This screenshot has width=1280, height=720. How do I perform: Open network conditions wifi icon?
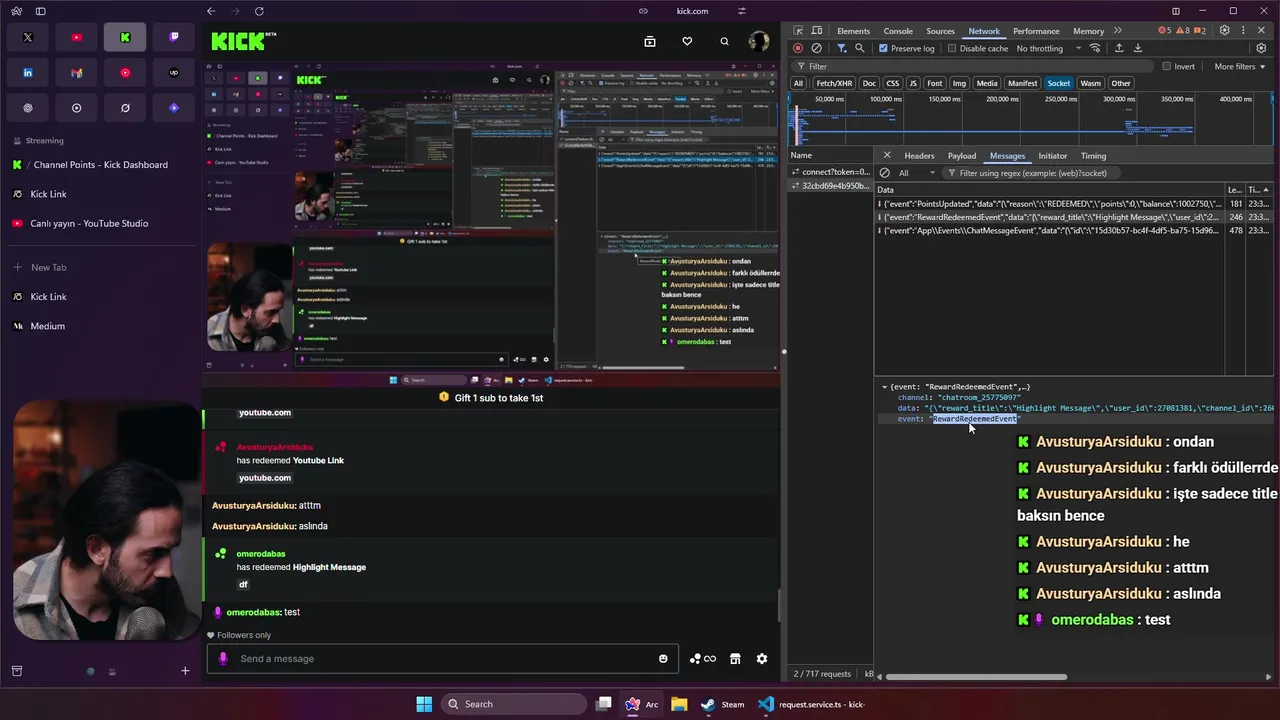tap(1096, 48)
